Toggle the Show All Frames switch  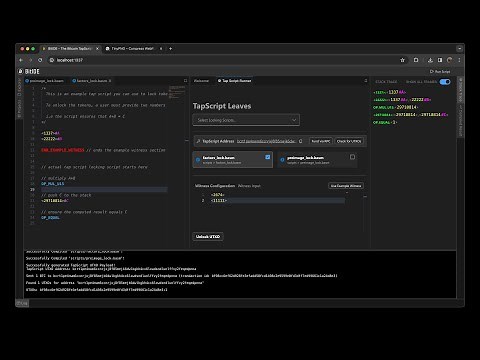pos(445,82)
